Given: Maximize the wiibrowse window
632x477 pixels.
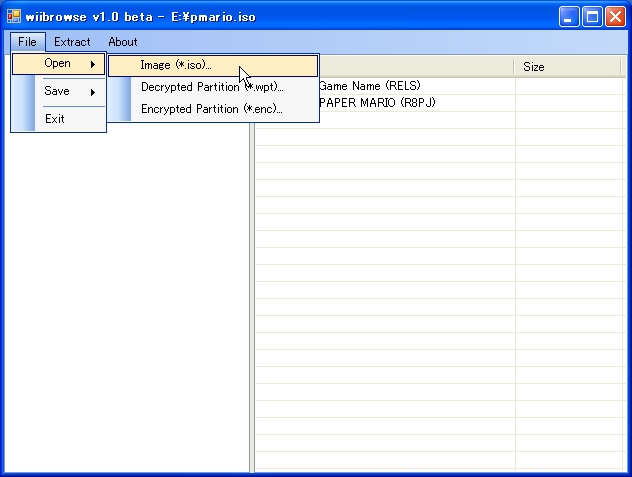Looking at the screenshot, I should pos(592,17).
